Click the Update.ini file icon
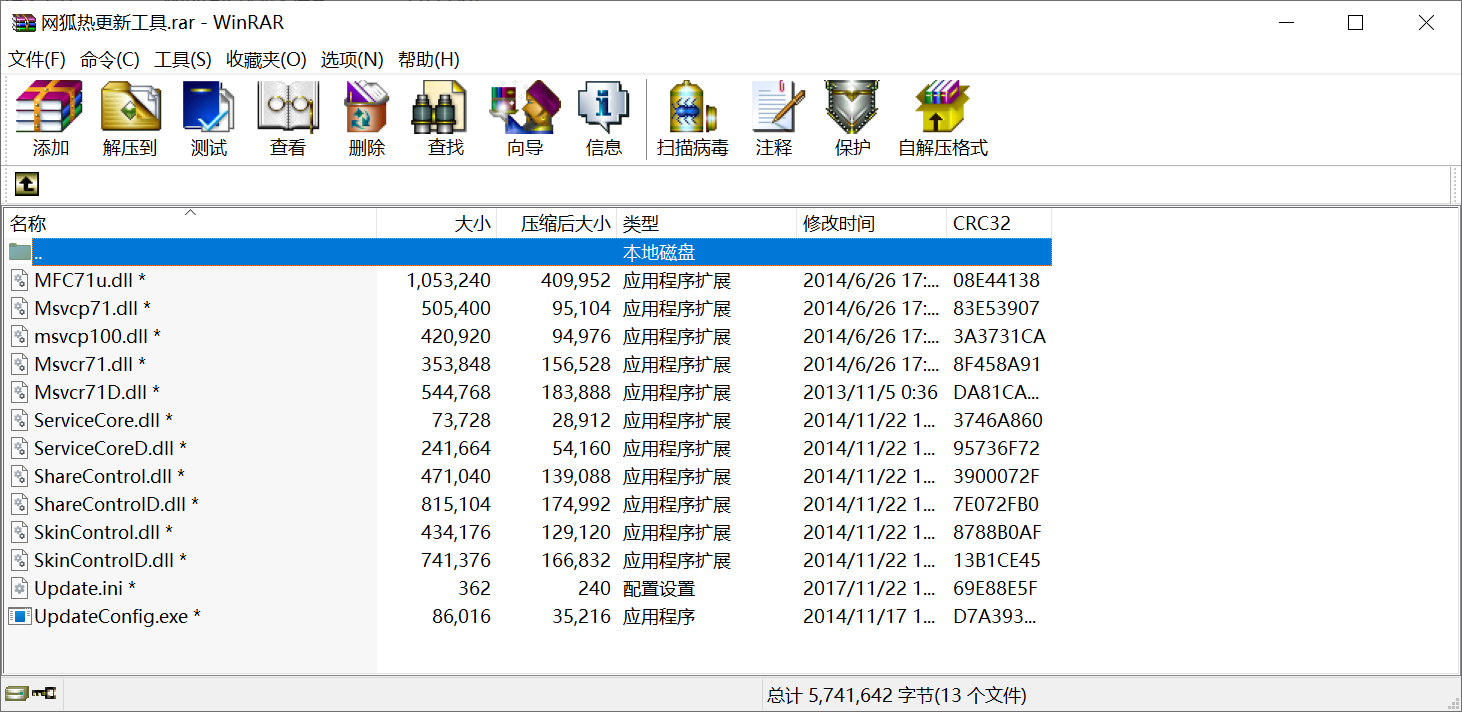 (x=20, y=588)
